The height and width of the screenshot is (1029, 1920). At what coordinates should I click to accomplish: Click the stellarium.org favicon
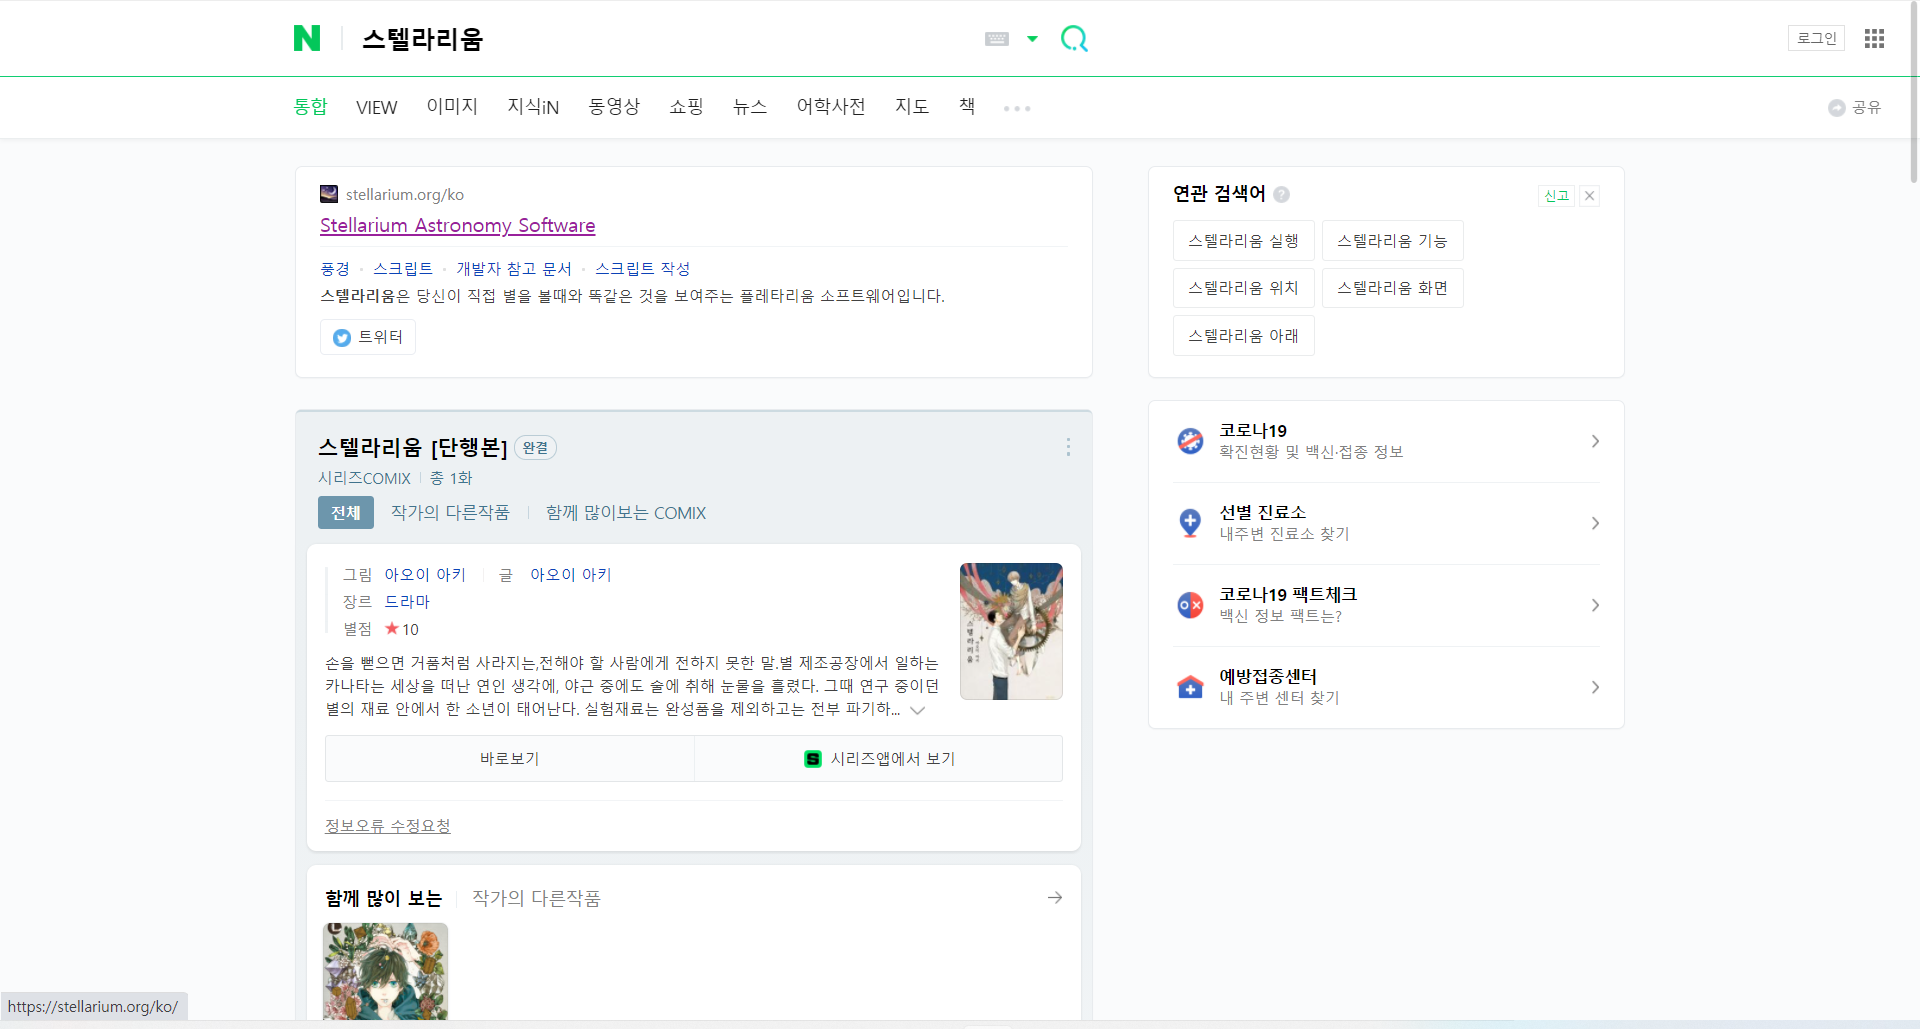click(x=329, y=194)
